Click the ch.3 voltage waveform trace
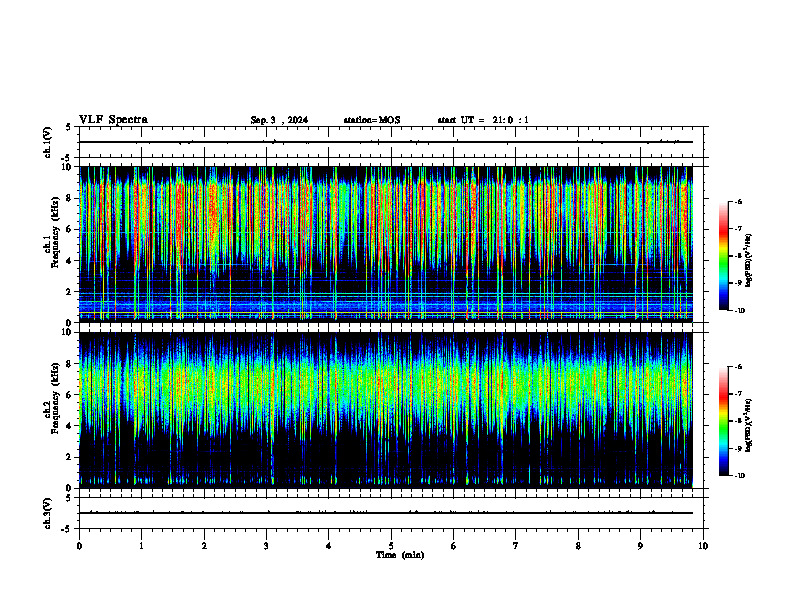This screenshot has width=792, height=612. pos(386,513)
